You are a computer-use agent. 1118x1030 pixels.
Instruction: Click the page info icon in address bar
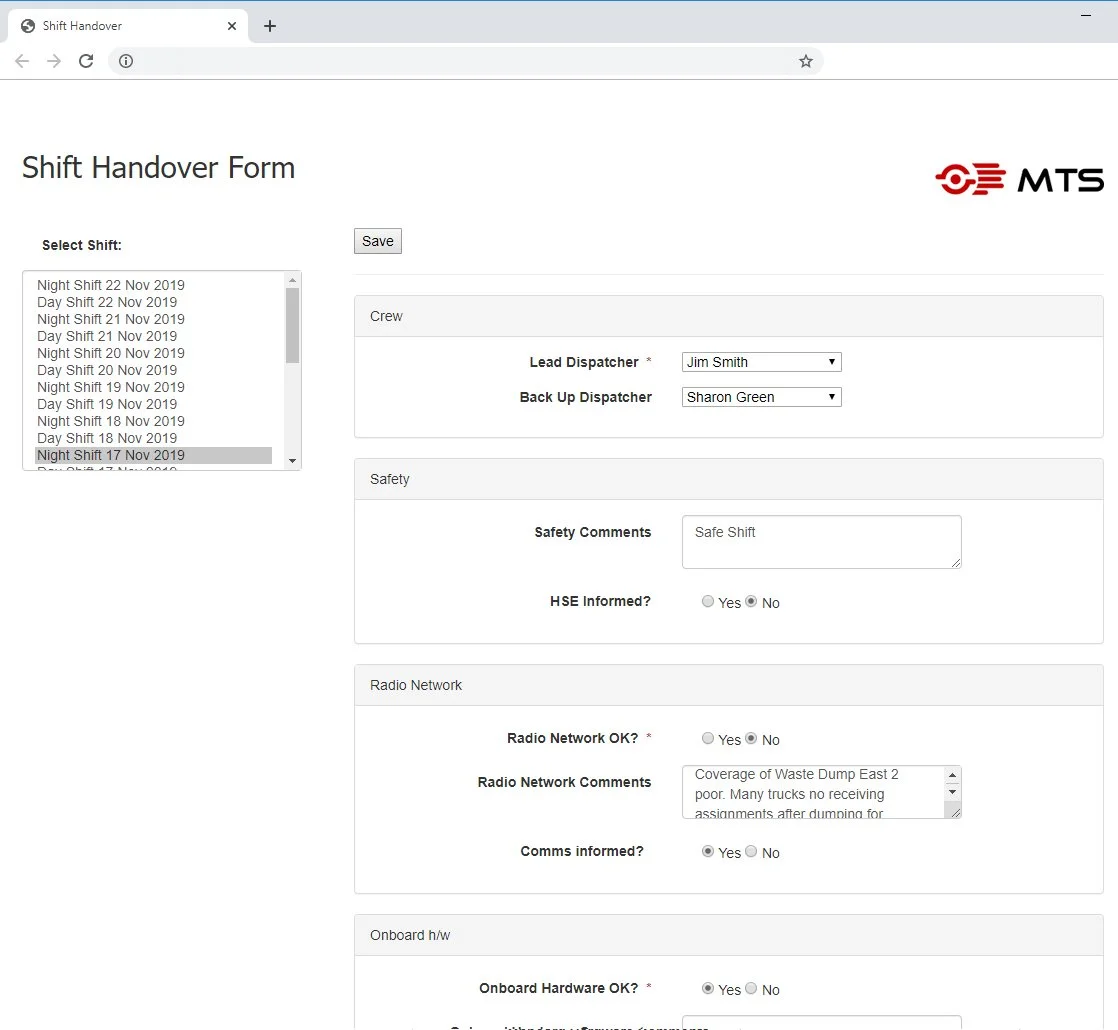tap(126, 61)
